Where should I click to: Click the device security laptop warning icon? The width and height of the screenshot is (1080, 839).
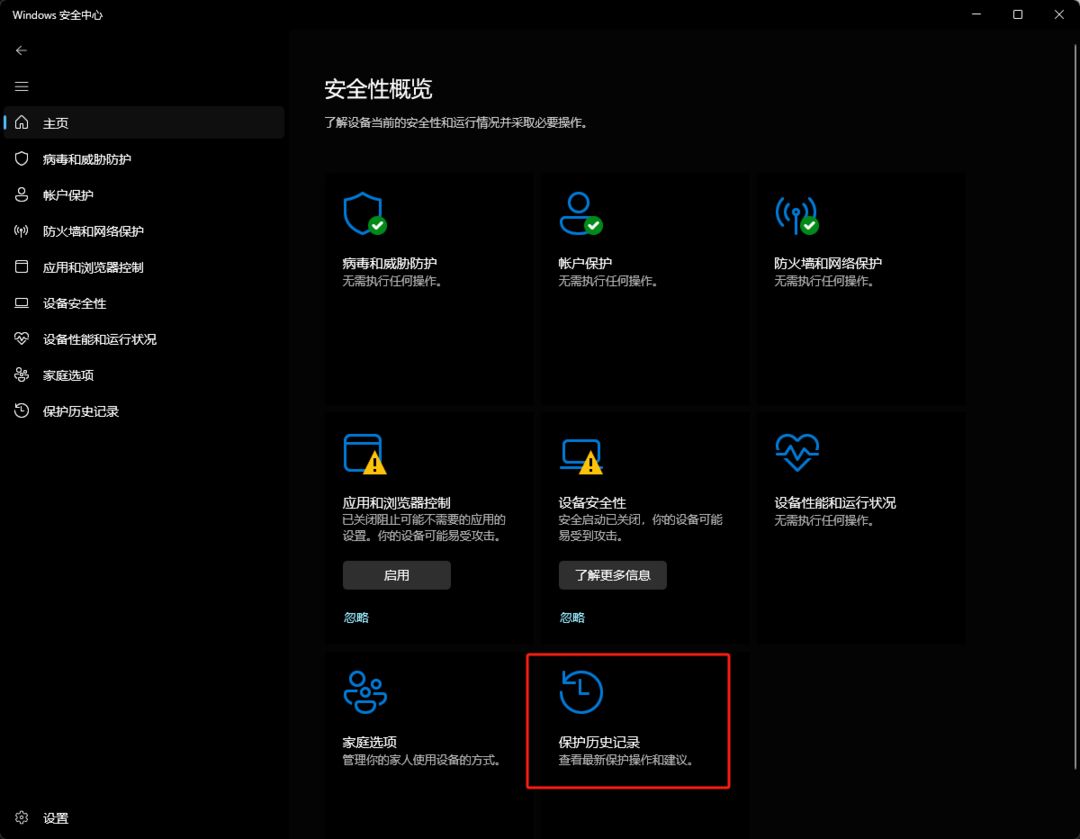pyautogui.click(x=581, y=456)
